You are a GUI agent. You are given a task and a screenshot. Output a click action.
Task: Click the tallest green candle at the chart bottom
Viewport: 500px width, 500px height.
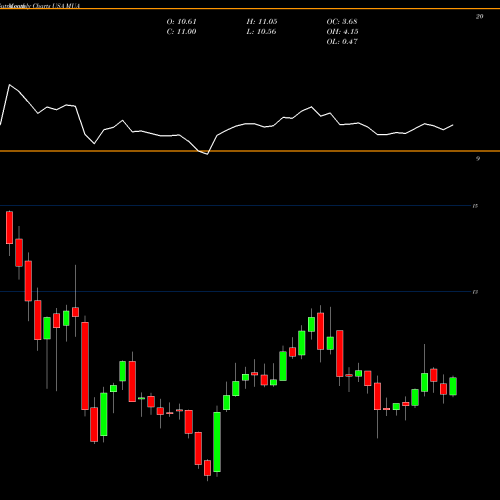pos(217,442)
